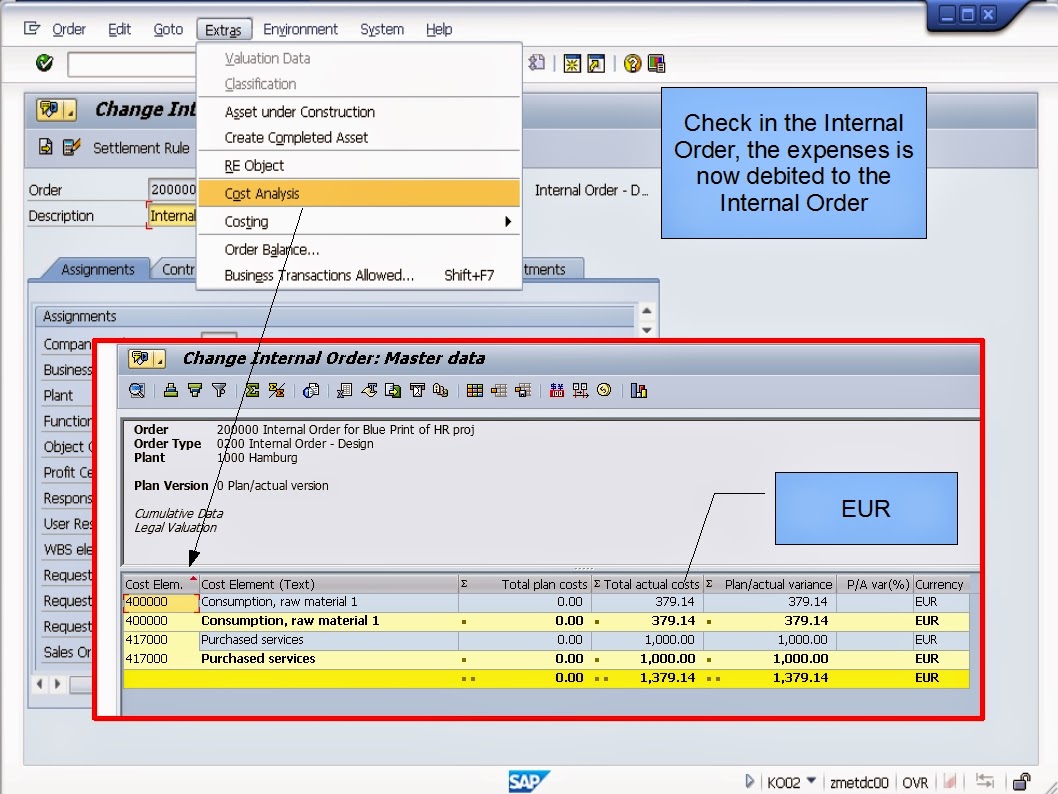Image resolution: width=1058 pixels, height=794 pixels.
Task: Choose Create Completed Asset menu entry
Action: coord(359,138)
